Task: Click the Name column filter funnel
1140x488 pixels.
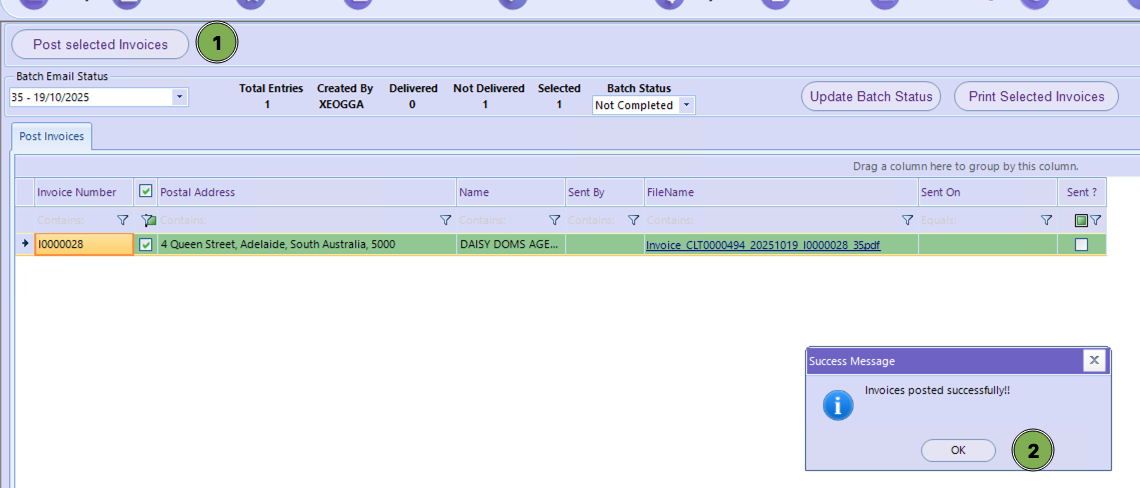Action: pyautogui.click(x=554, y=220)
